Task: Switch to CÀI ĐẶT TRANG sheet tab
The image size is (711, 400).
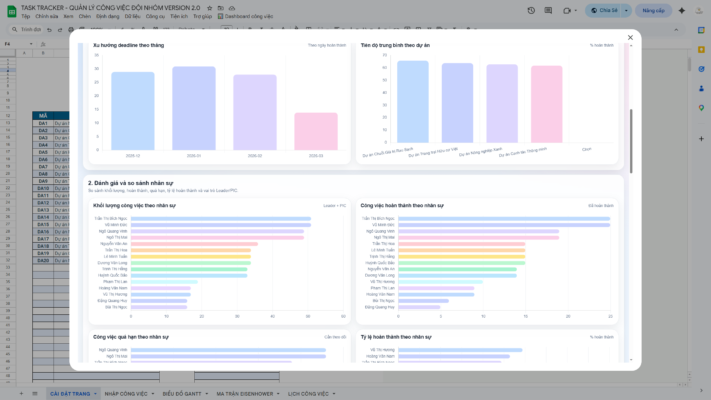Action: tap(70, 394)
